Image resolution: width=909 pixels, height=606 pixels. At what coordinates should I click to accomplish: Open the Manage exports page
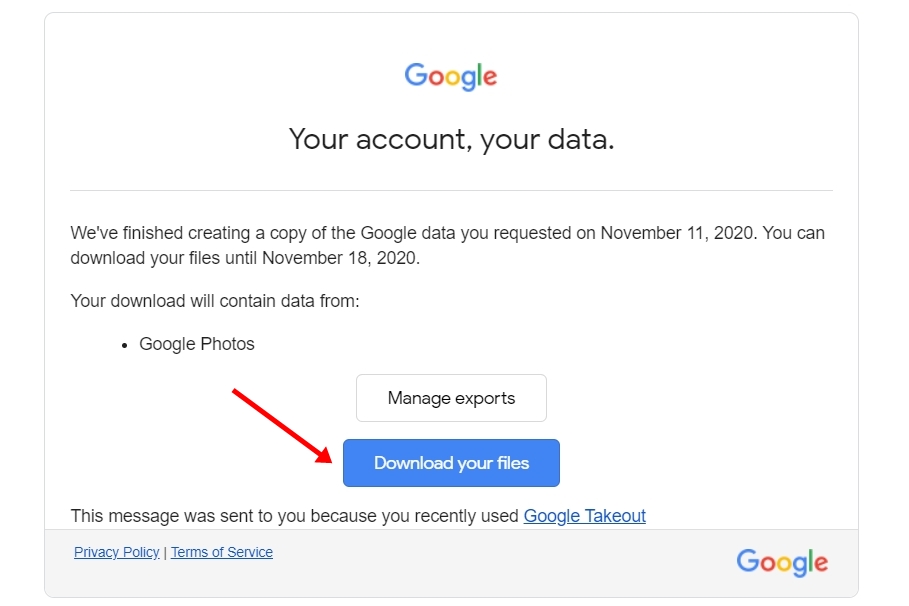tap(451, 398)
